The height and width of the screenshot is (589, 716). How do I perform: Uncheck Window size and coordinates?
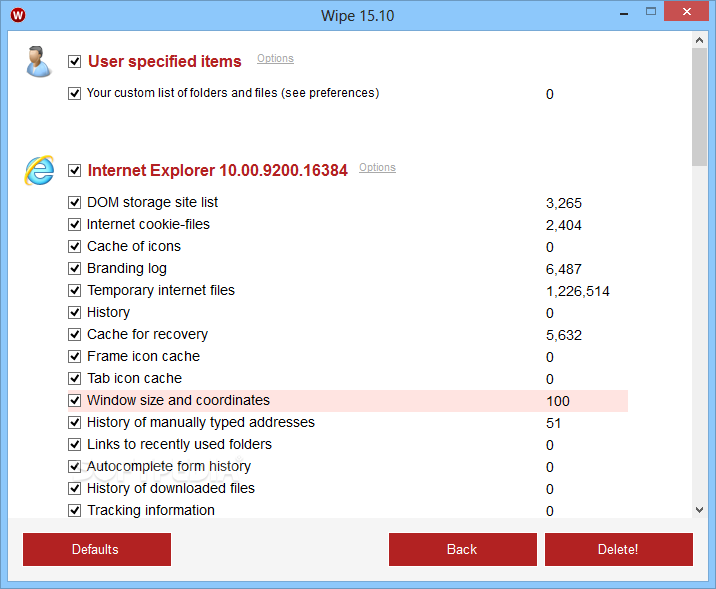74,400
